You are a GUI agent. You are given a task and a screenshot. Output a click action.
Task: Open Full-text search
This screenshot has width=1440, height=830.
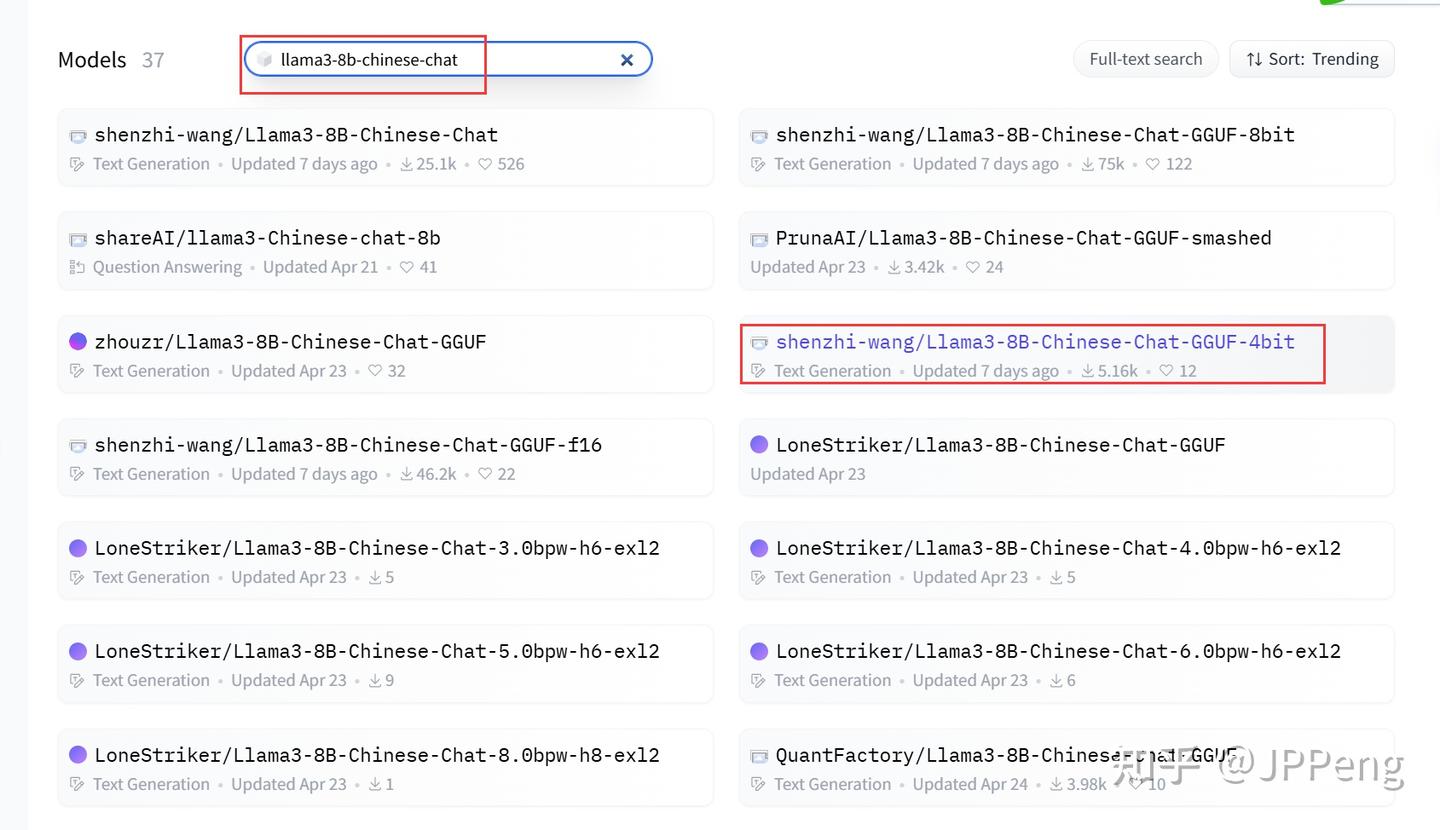(1146, 59)
